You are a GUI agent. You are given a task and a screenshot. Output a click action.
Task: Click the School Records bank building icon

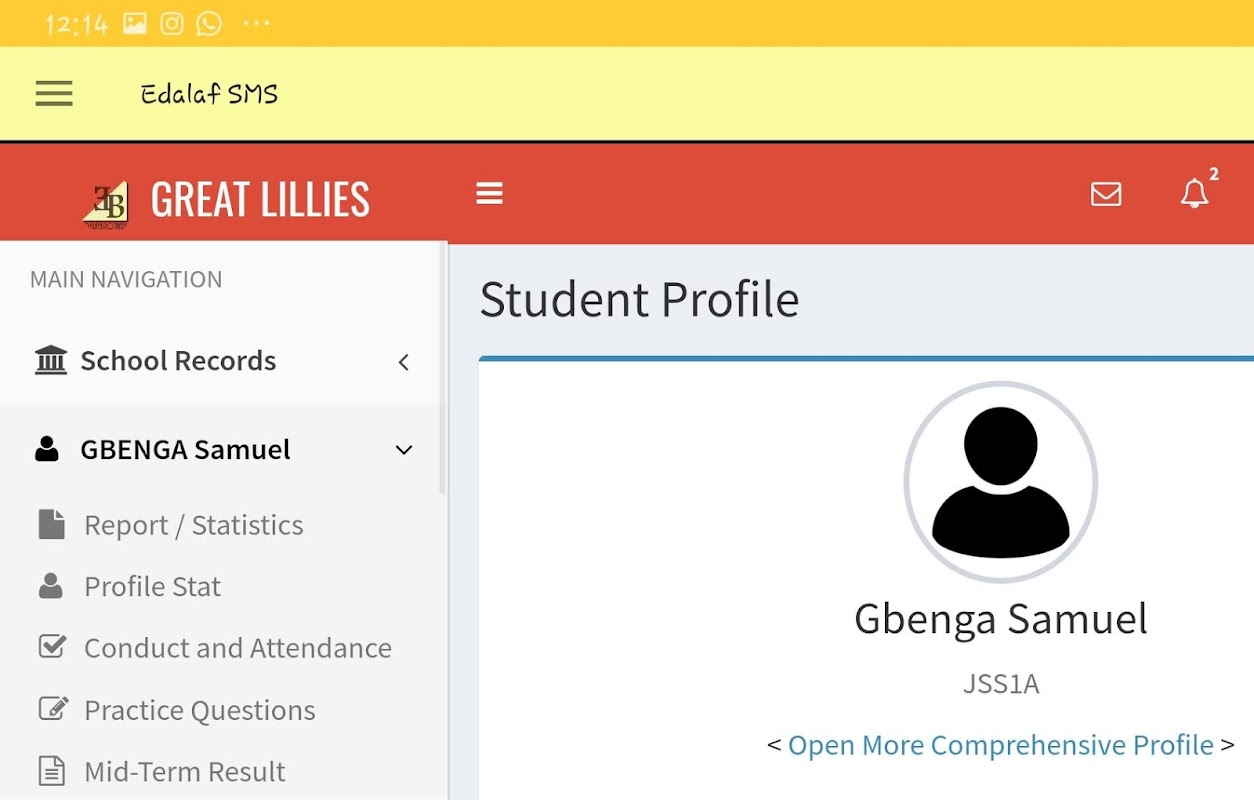coord(51,360)
